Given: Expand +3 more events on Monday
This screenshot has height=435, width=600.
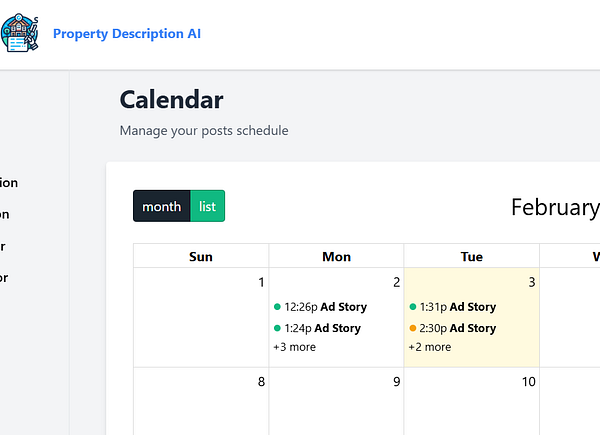Looking at the screenshot, I should (x=294, y=347).
